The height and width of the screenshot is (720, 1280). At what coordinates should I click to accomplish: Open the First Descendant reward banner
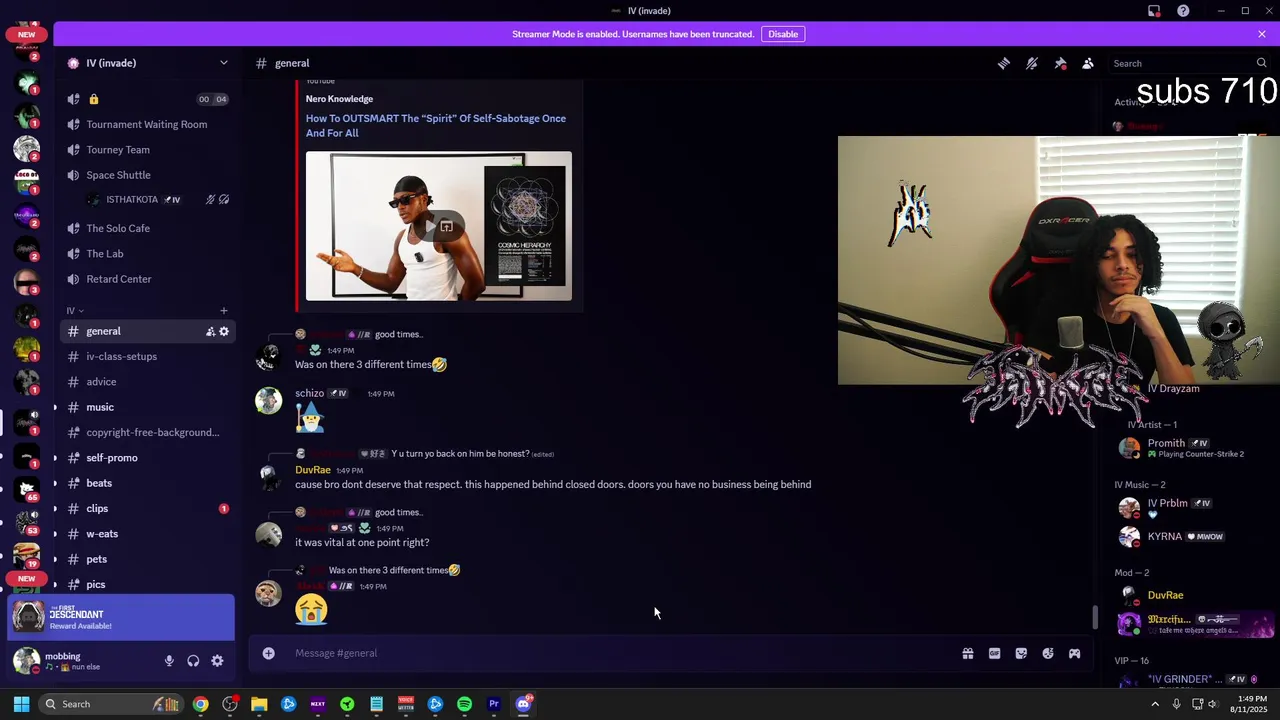coord(121,618)
